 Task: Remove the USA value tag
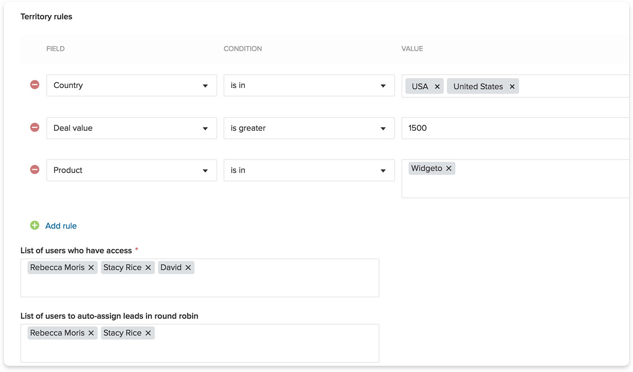(x=437, y=86)
